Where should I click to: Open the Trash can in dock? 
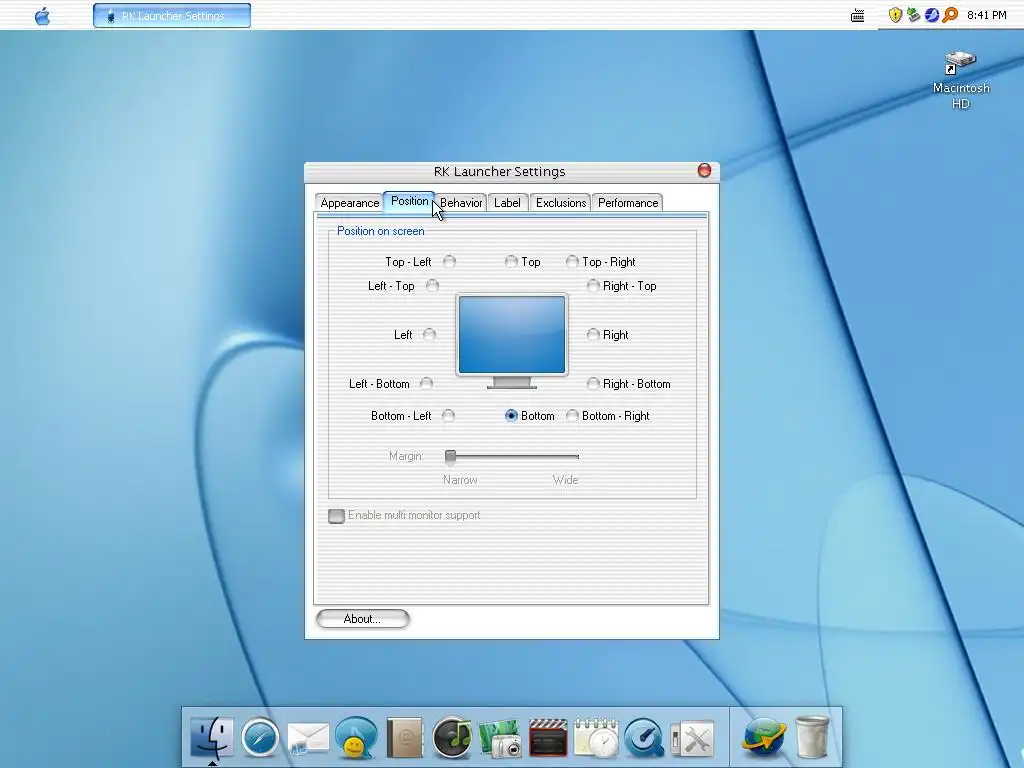pyautogui.click(x=812, y=738)
